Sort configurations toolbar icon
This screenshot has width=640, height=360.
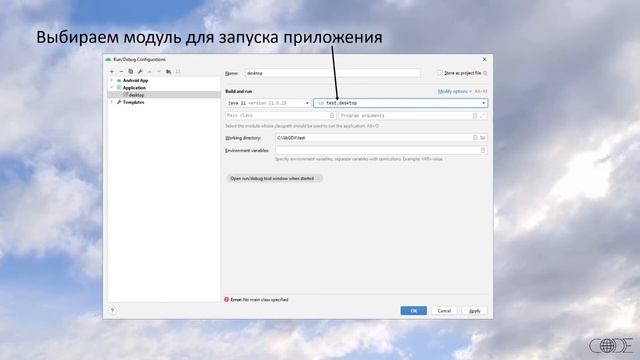pos(178,71)
